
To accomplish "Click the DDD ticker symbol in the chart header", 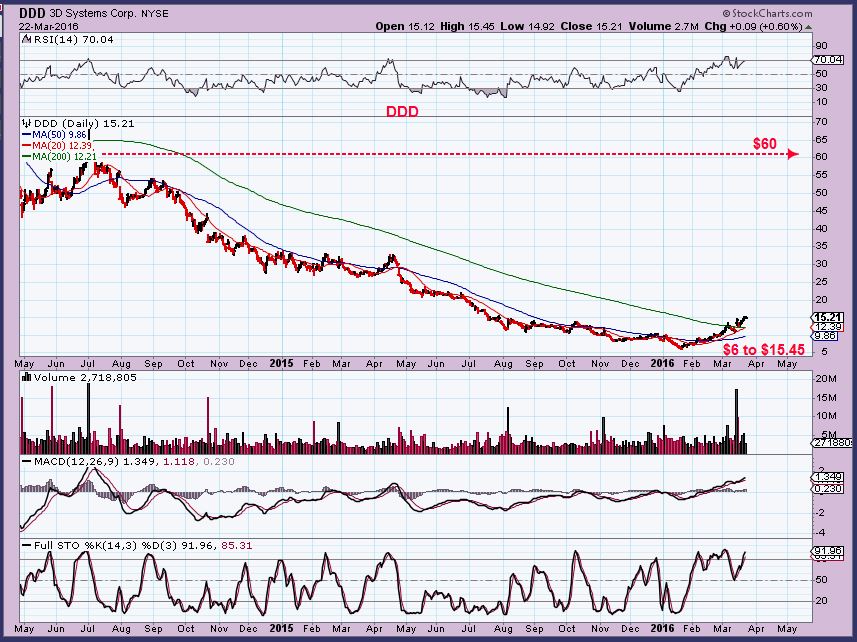I will tap(32, 14).
